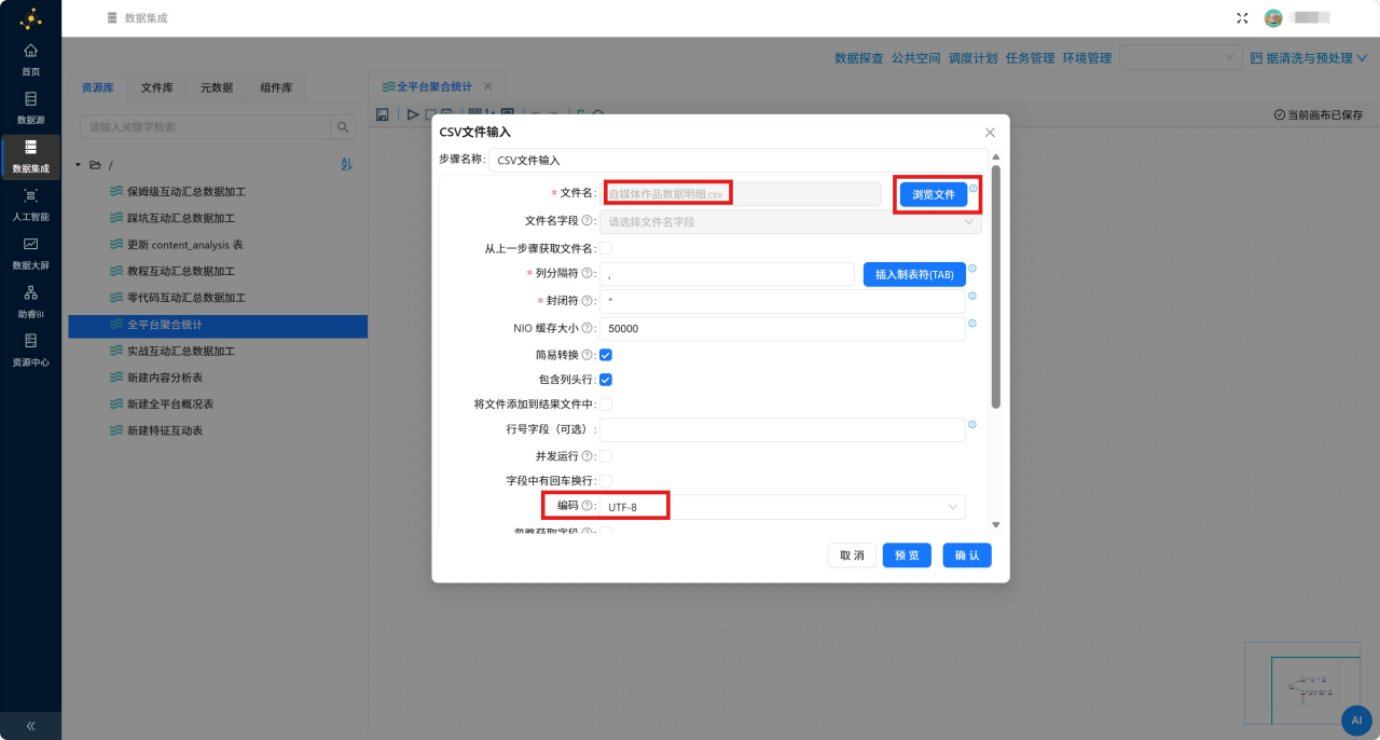Tick the 字段中有回车换行 checkbox
The image size is (1380, 740).
coord(606,481)
